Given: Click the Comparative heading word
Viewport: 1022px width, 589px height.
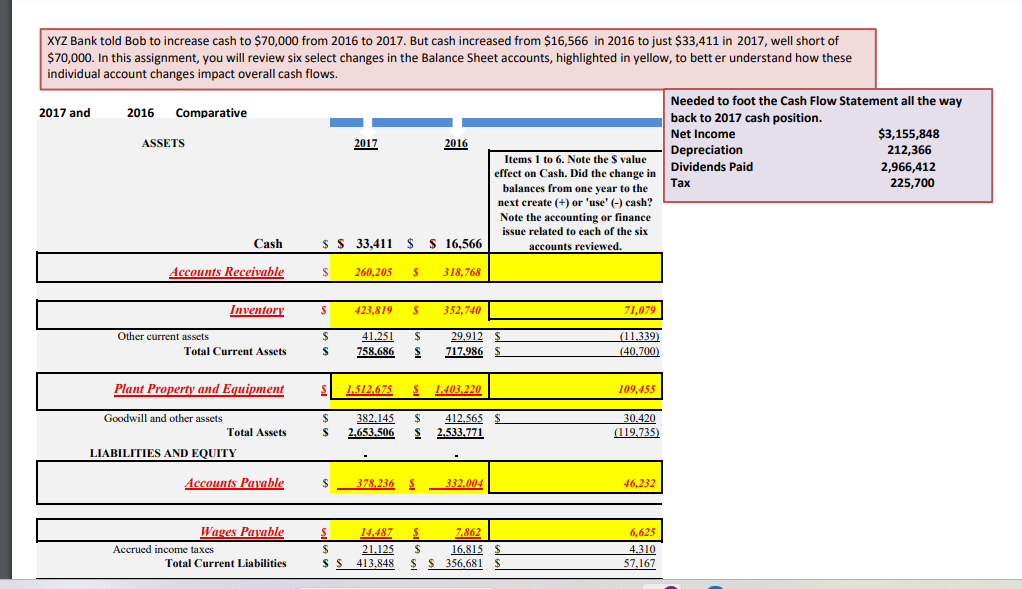Looking at the screenshot, I should coord(211,113).
